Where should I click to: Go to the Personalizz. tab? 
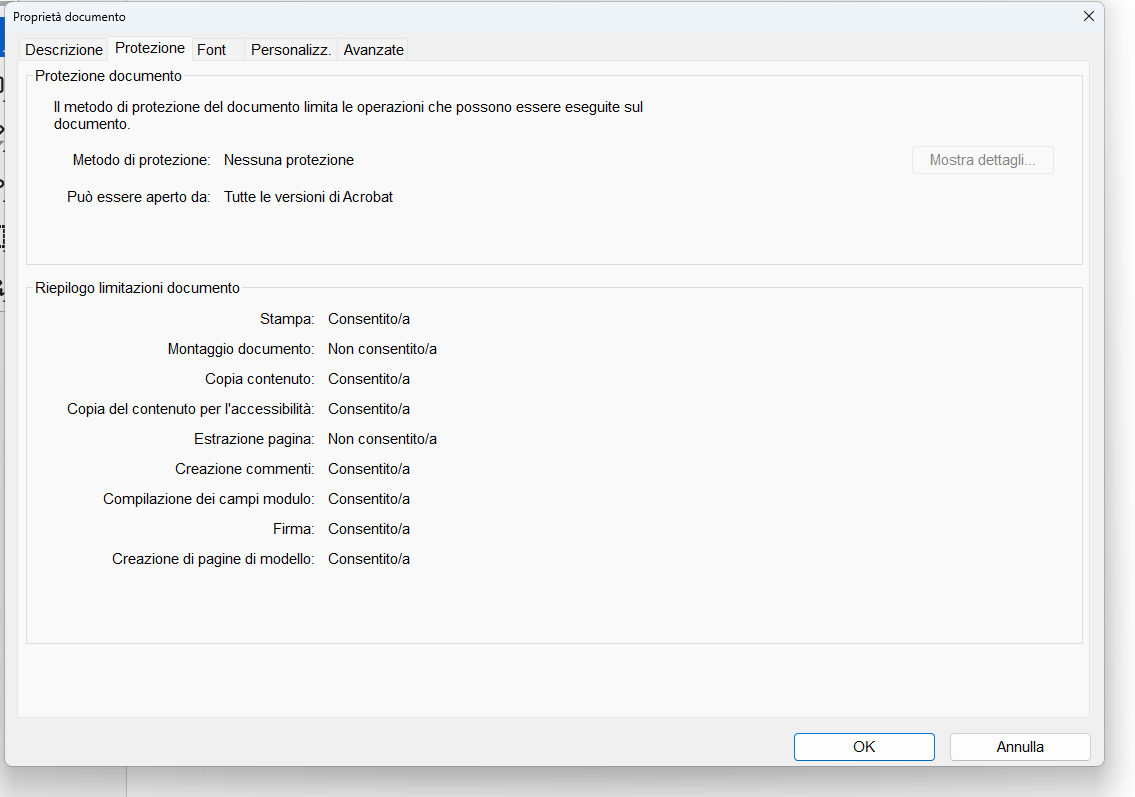coord(291,50)
